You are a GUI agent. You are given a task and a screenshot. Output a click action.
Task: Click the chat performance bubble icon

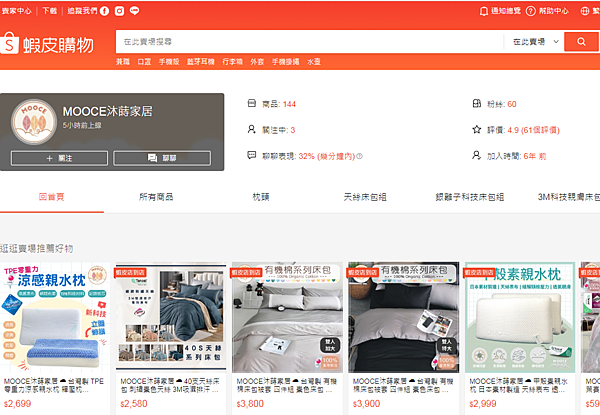pyautogui.click(x=251, y=155)
